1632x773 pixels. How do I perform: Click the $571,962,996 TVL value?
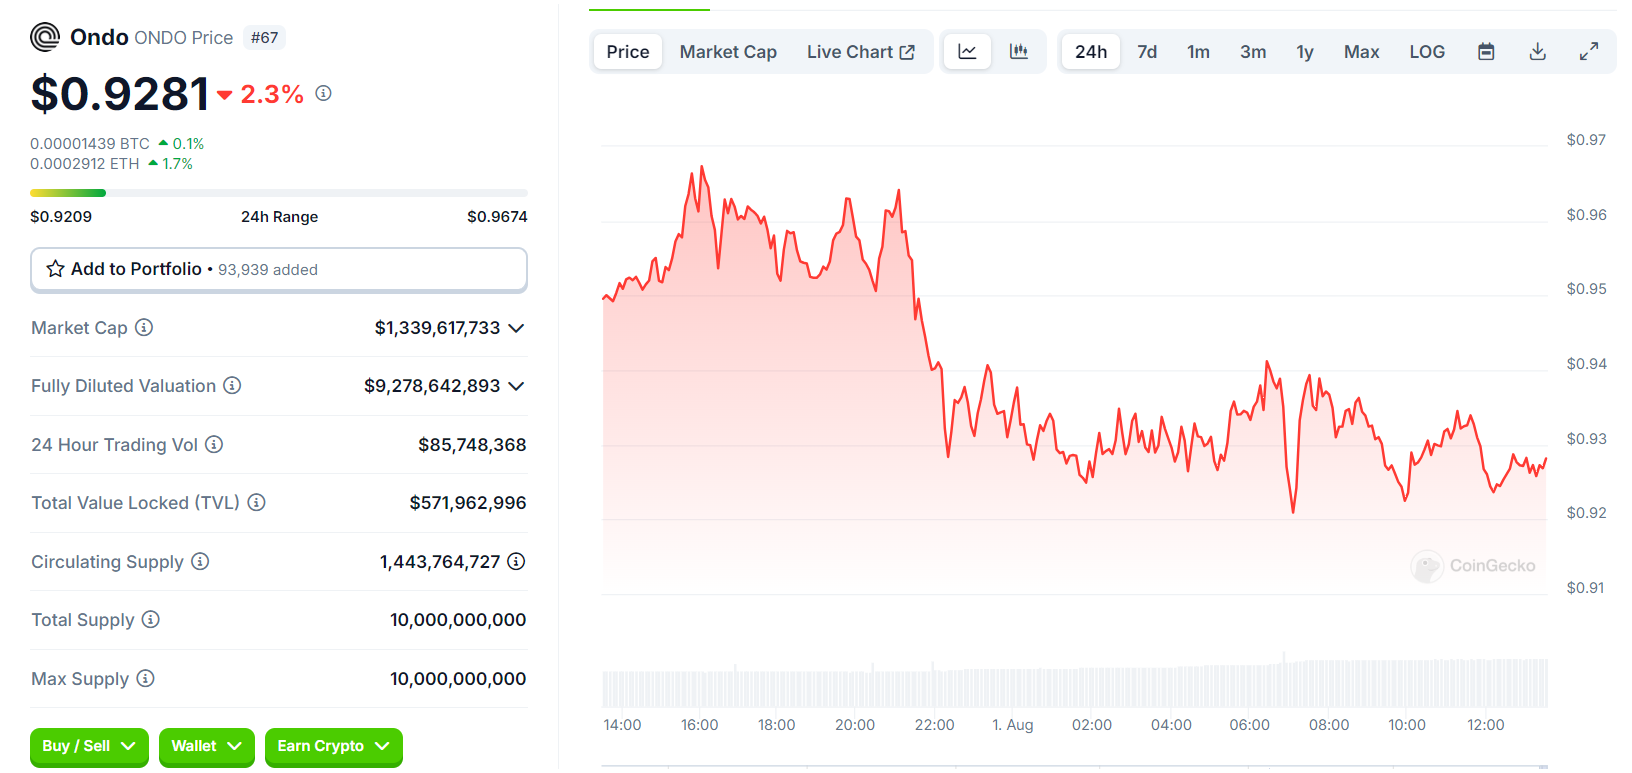pyautogui.click(x=468, y=503)
